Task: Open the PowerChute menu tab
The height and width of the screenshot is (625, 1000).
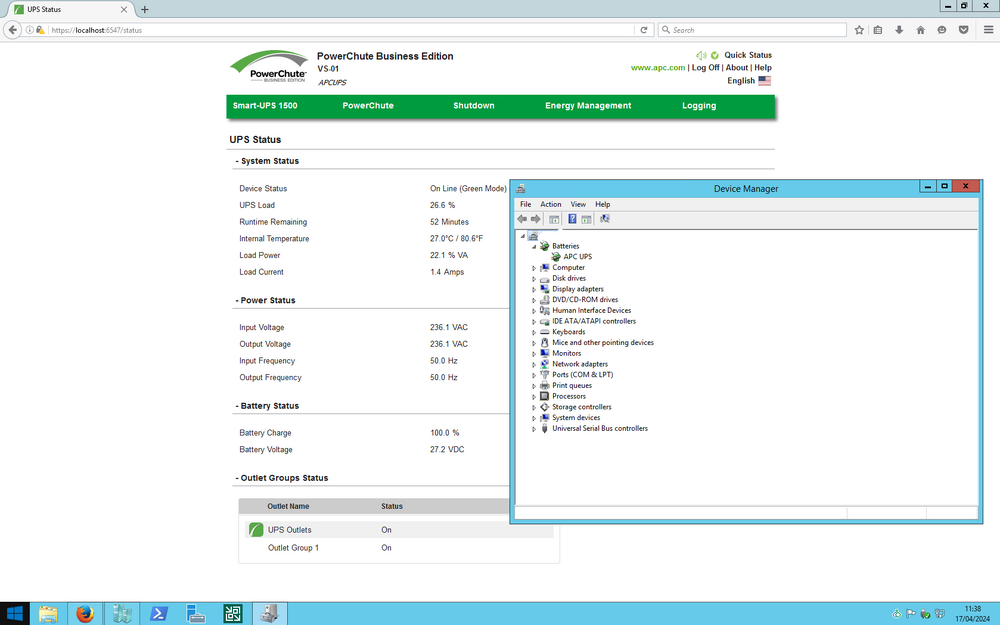Action: (368, 106)
